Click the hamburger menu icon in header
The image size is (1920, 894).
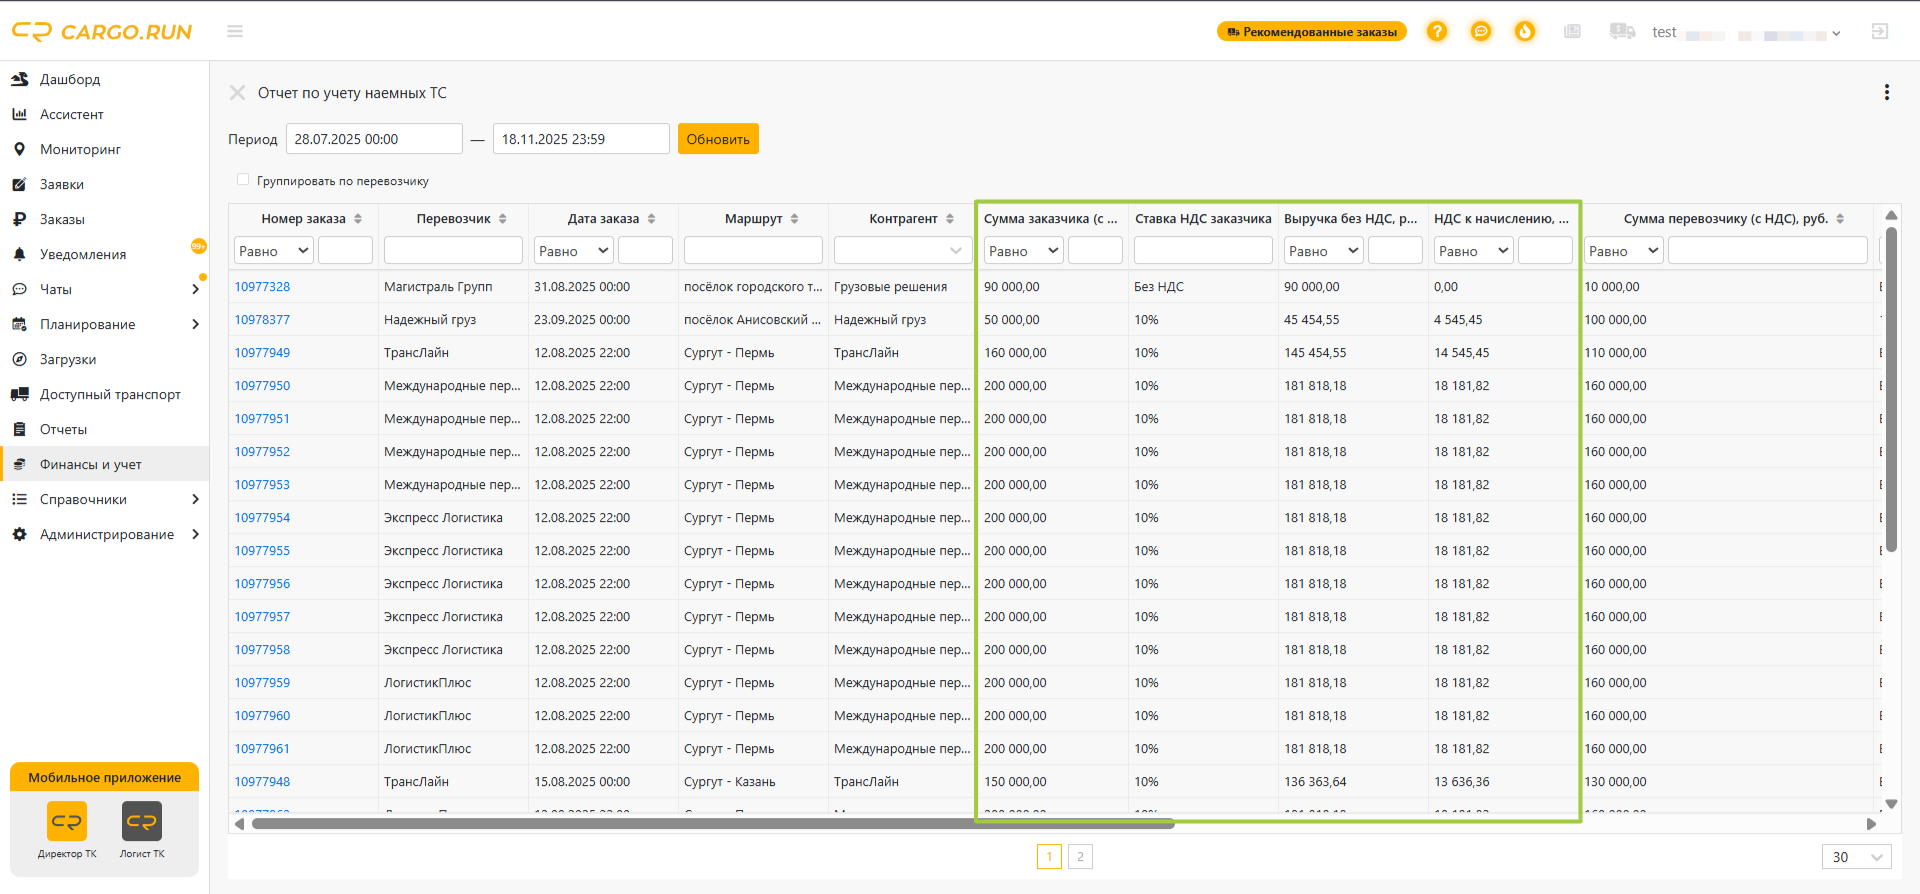235,31
